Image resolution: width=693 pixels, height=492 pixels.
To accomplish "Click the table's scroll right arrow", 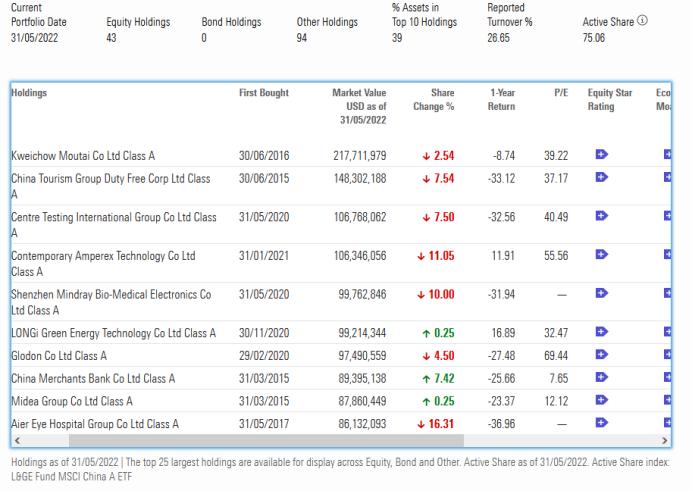I will 664,440.
